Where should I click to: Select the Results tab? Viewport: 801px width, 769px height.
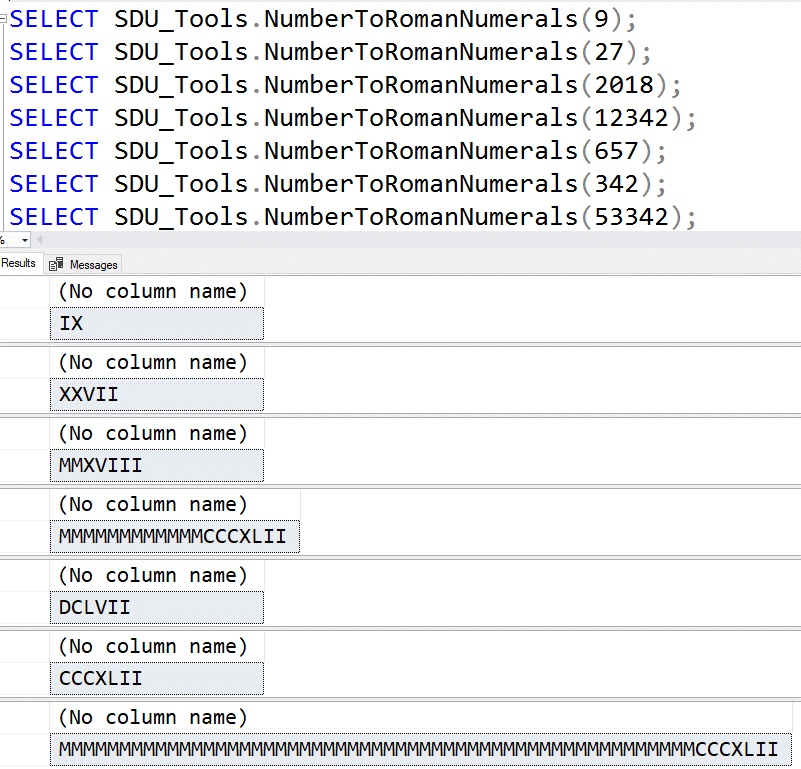pos(18,263)
